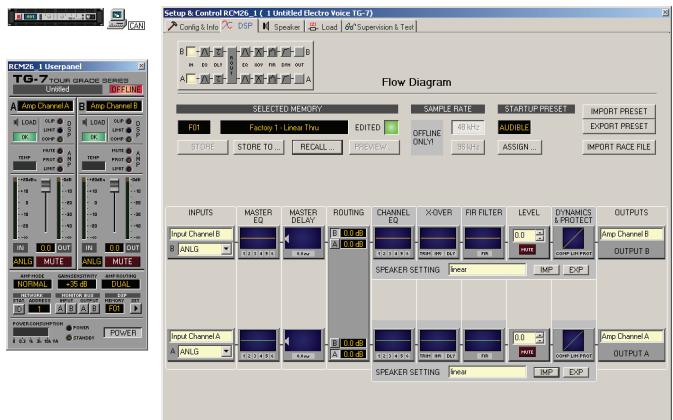Open Input Channel A ANLG source dropdown
Viewport: 673px width, 420px height.
click(226, 351)
